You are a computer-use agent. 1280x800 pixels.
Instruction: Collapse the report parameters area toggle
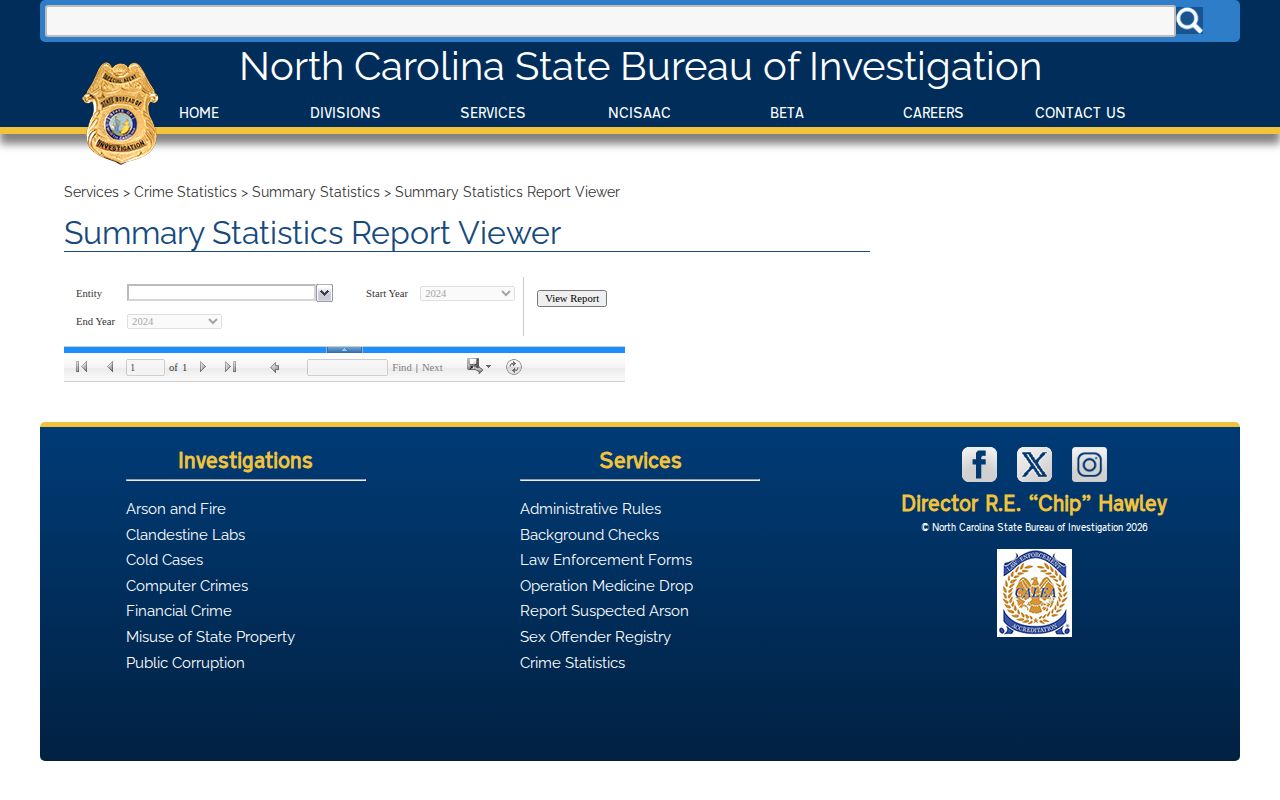coord(344,349)
